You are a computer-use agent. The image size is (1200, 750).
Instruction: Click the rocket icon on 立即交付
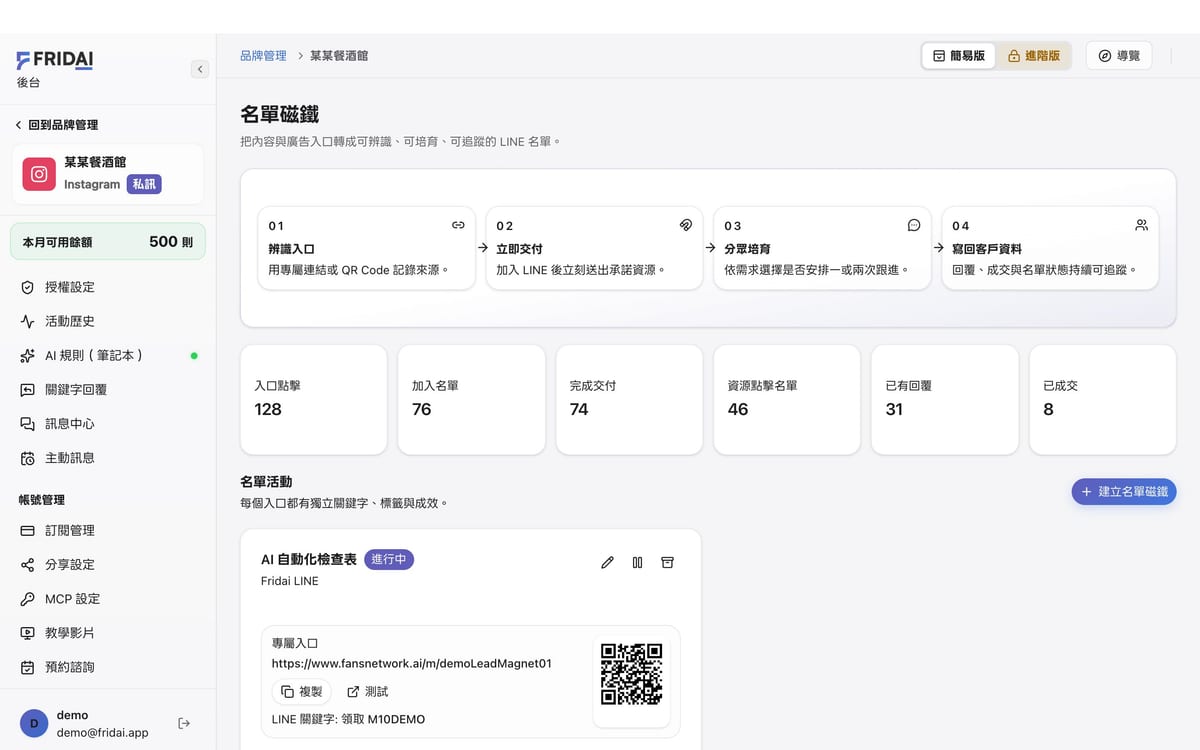pyautogui.click(x=686, y=225)
